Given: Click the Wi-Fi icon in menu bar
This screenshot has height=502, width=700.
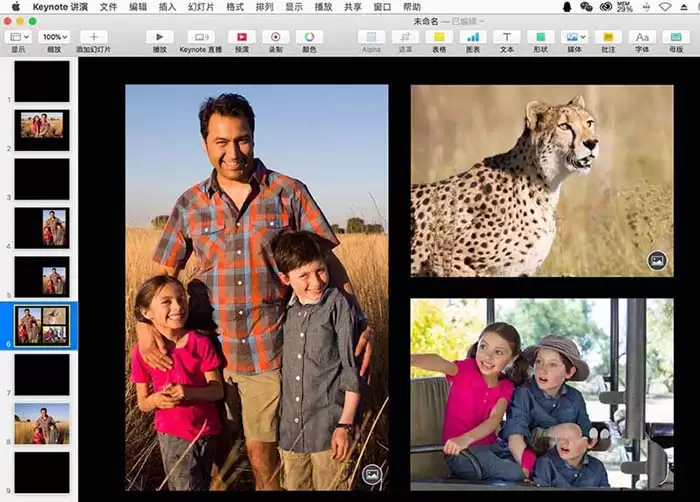Looking at the screenshot, I should pyautogui.click(x=665, y=7).
